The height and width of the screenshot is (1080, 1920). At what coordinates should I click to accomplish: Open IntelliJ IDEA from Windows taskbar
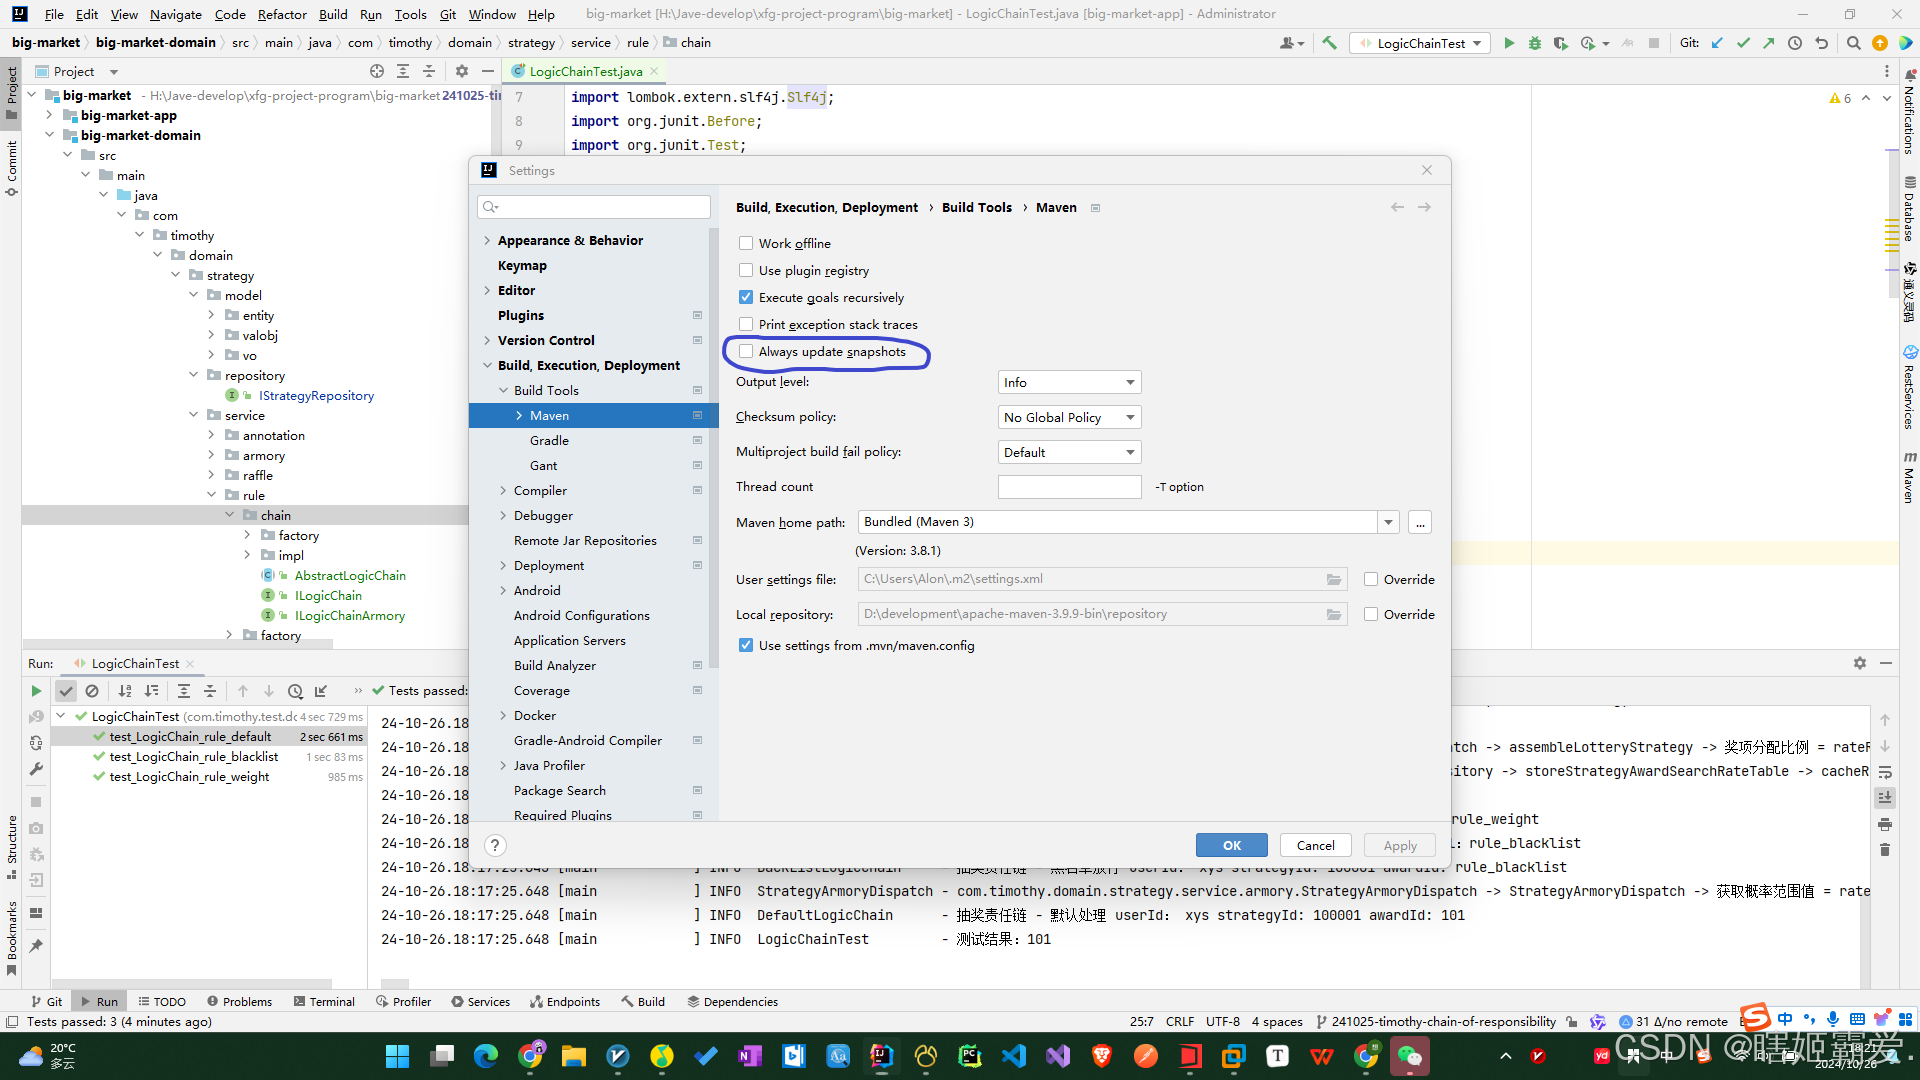(x=881, y=1055)
